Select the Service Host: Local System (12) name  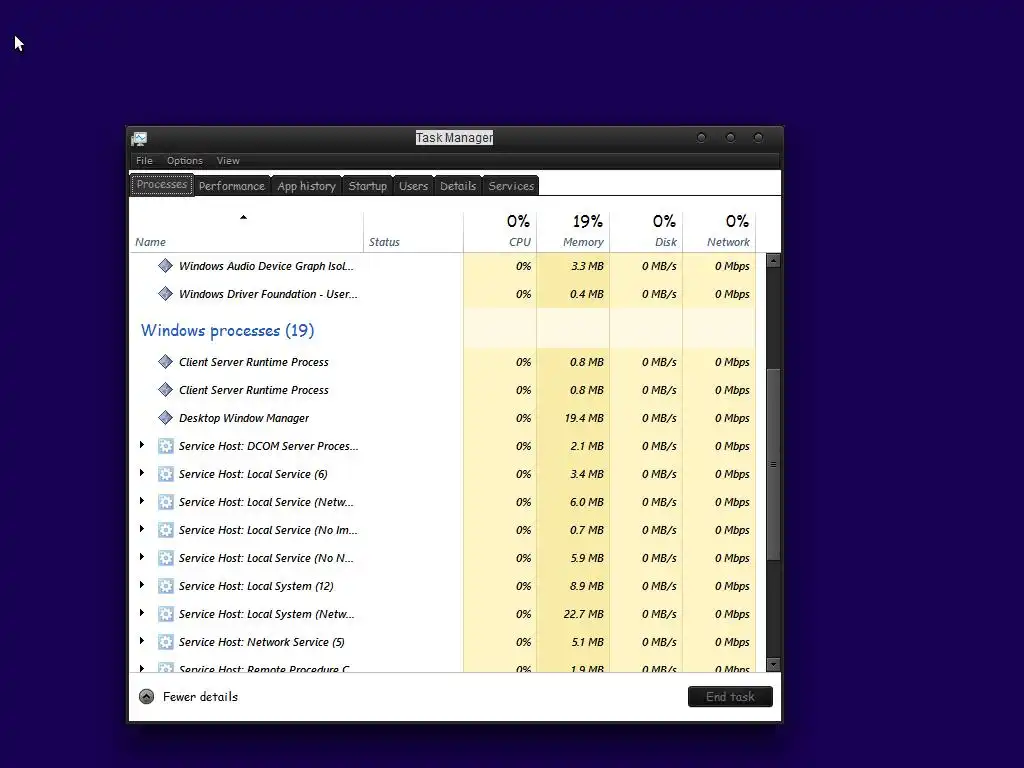[x=256, y=586]
